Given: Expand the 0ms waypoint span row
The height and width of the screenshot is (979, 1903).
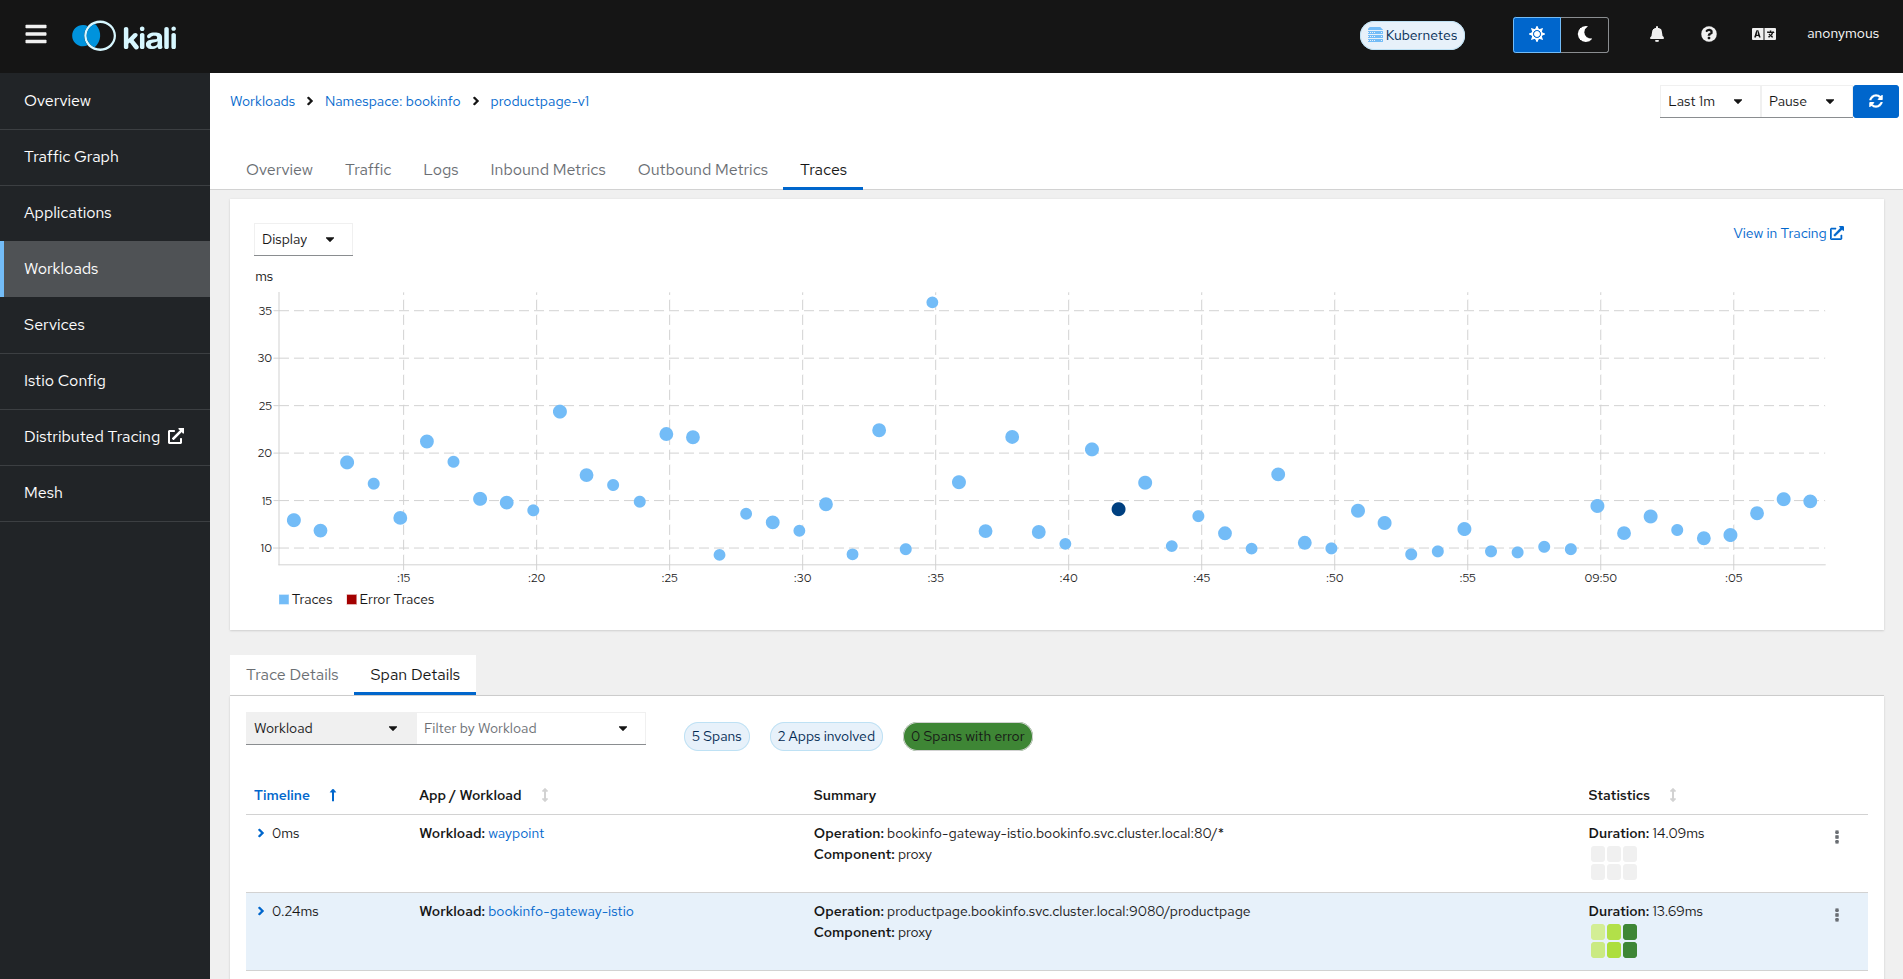Looking at the screenshot, I should coord(261,833).
